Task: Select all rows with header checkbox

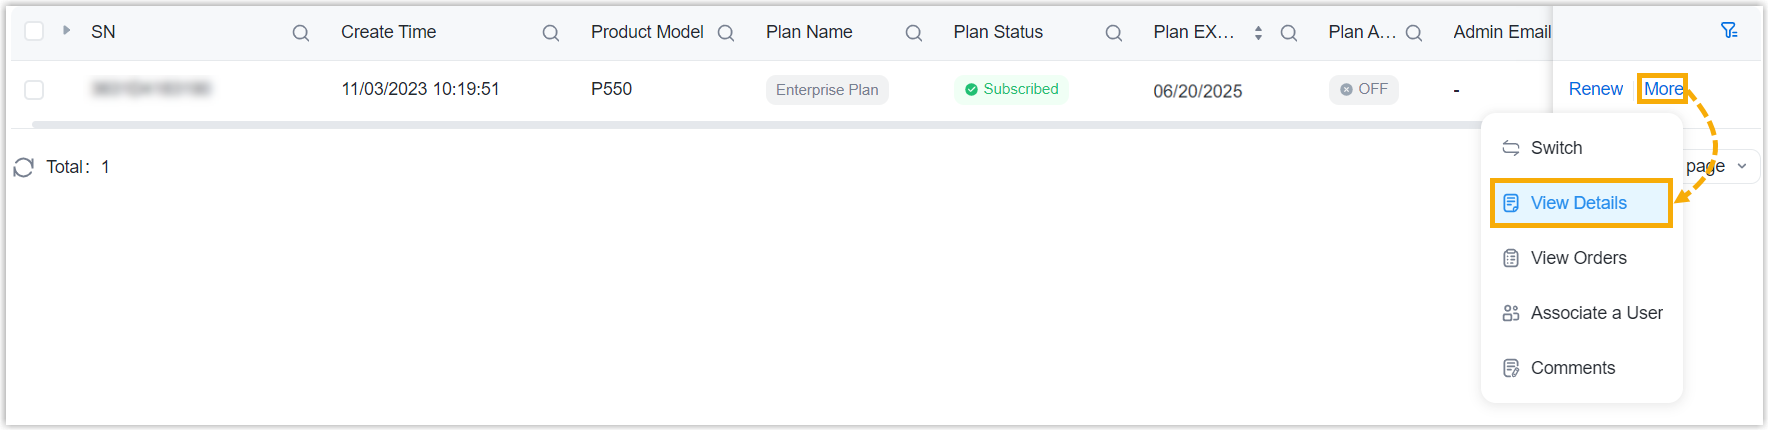Action: click(x=34, y=31)
